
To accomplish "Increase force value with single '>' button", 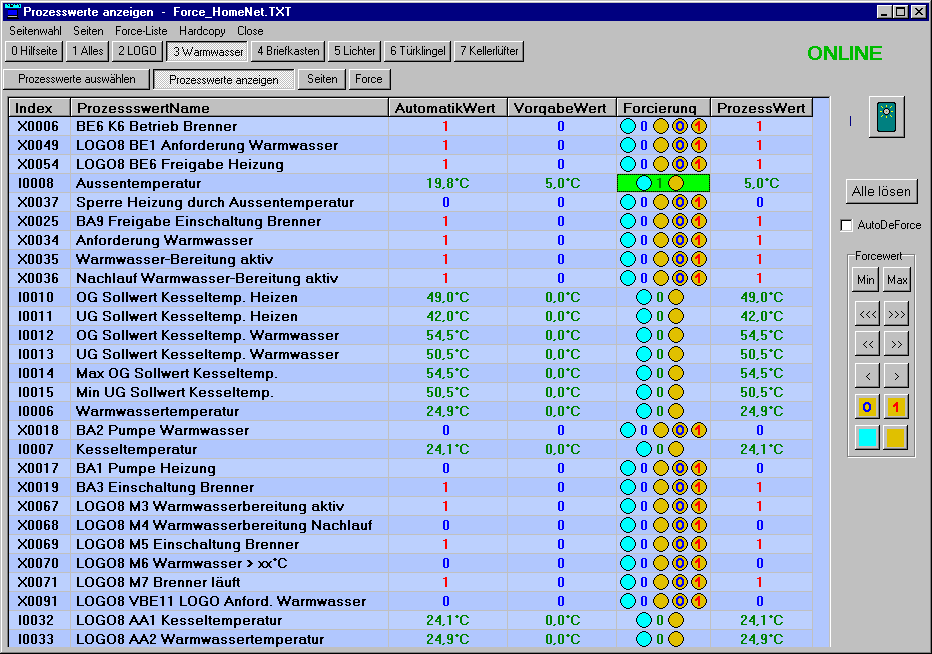I will point(896,376).
